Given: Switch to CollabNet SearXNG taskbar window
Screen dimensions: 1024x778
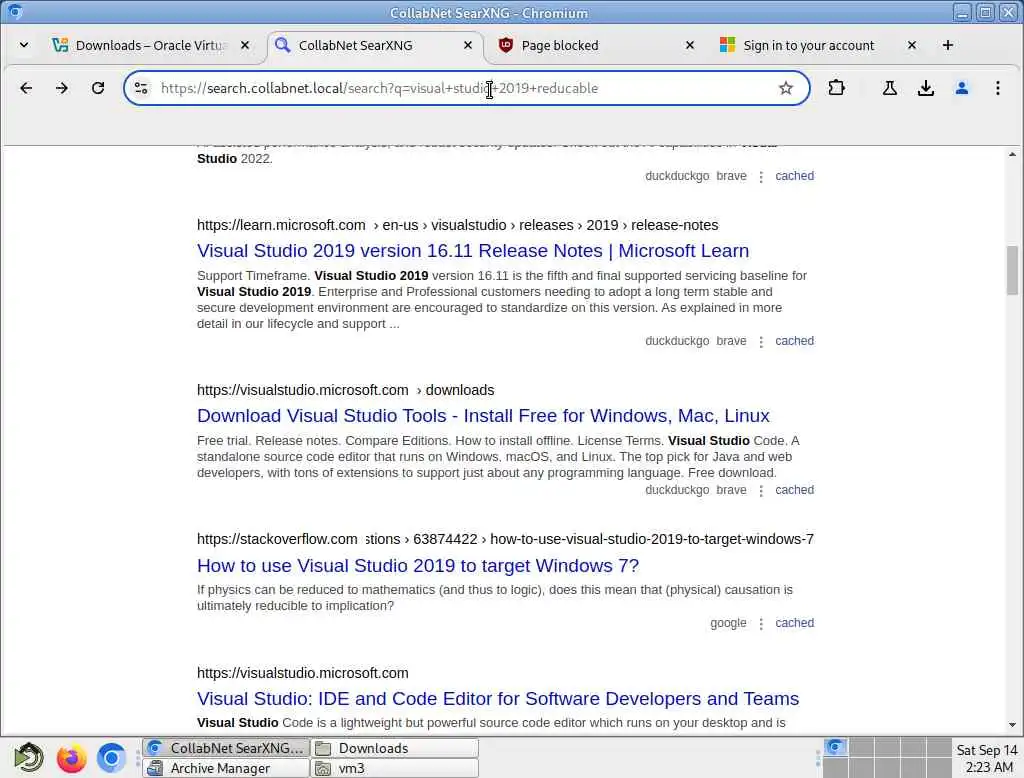Looking at the screenshot, I should click(226, 748).
